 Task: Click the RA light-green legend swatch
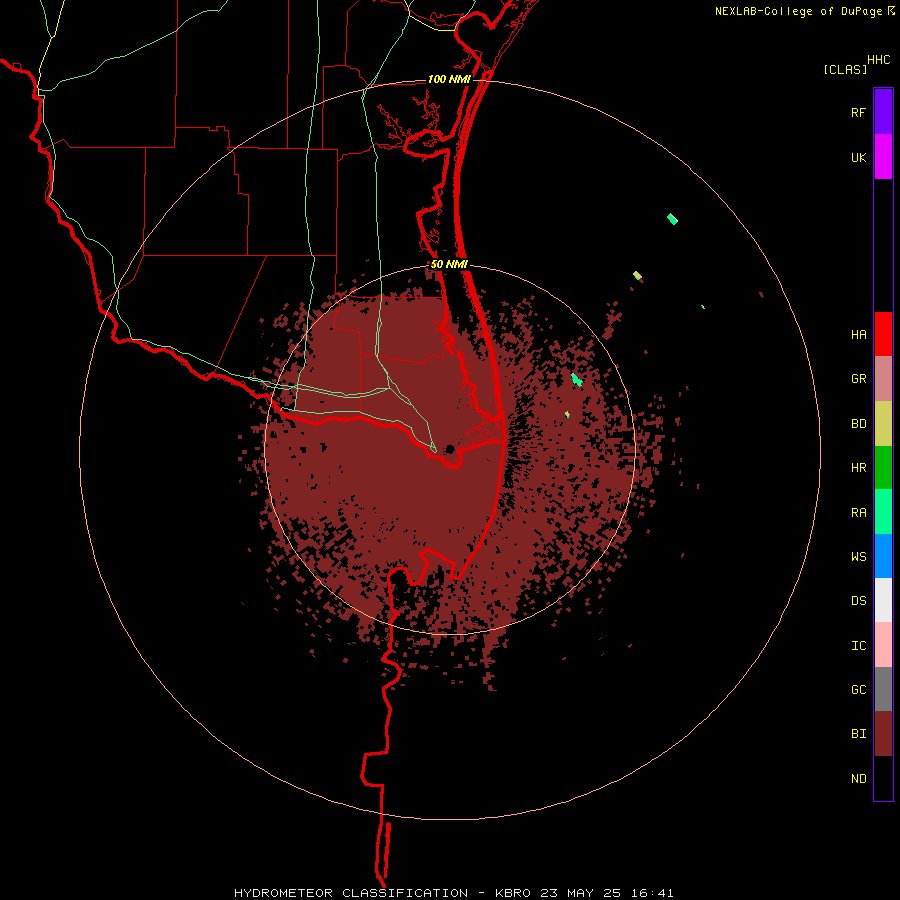pyautogui.click(x=883, y=512)
